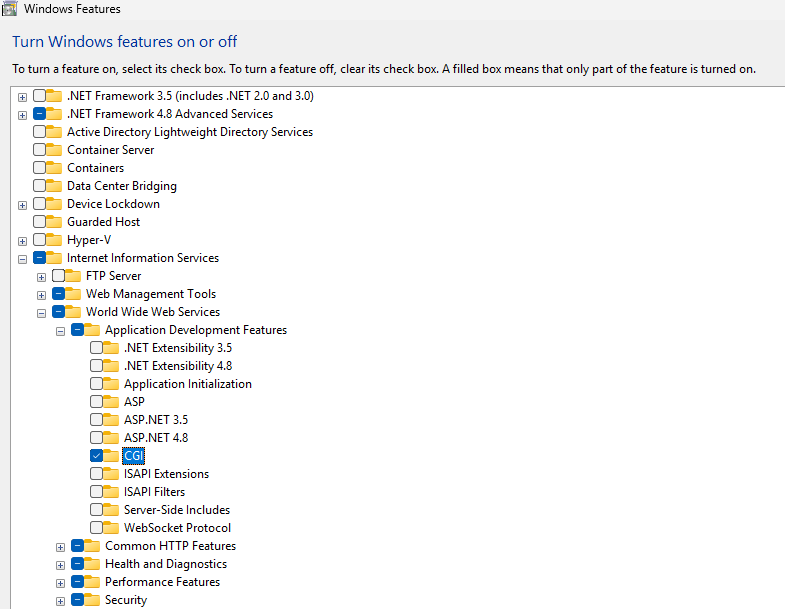Viewport: 785px width, 609px height.
Task: Expand the Common HTTP Features node
Action: (x=61, y=547)
